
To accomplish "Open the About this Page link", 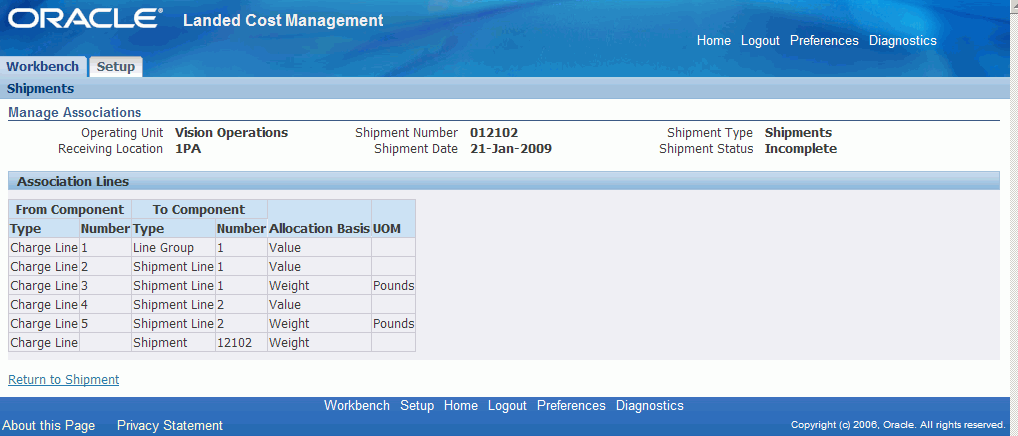I will [x=49, y=426].
